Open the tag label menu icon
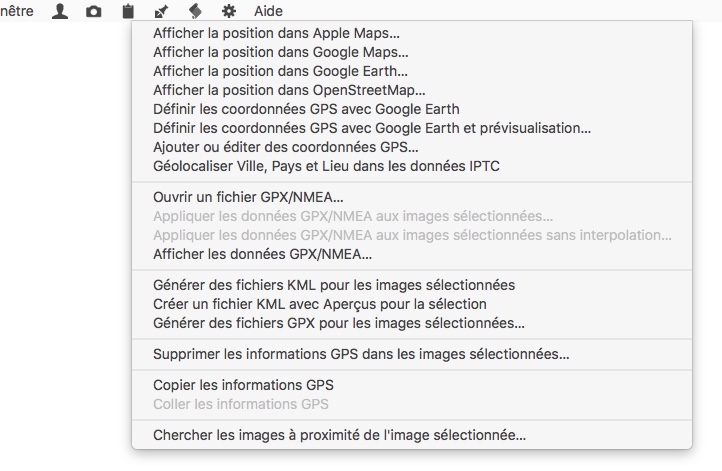722x471 pixels. pyautogui.click(x=195, y=11)
